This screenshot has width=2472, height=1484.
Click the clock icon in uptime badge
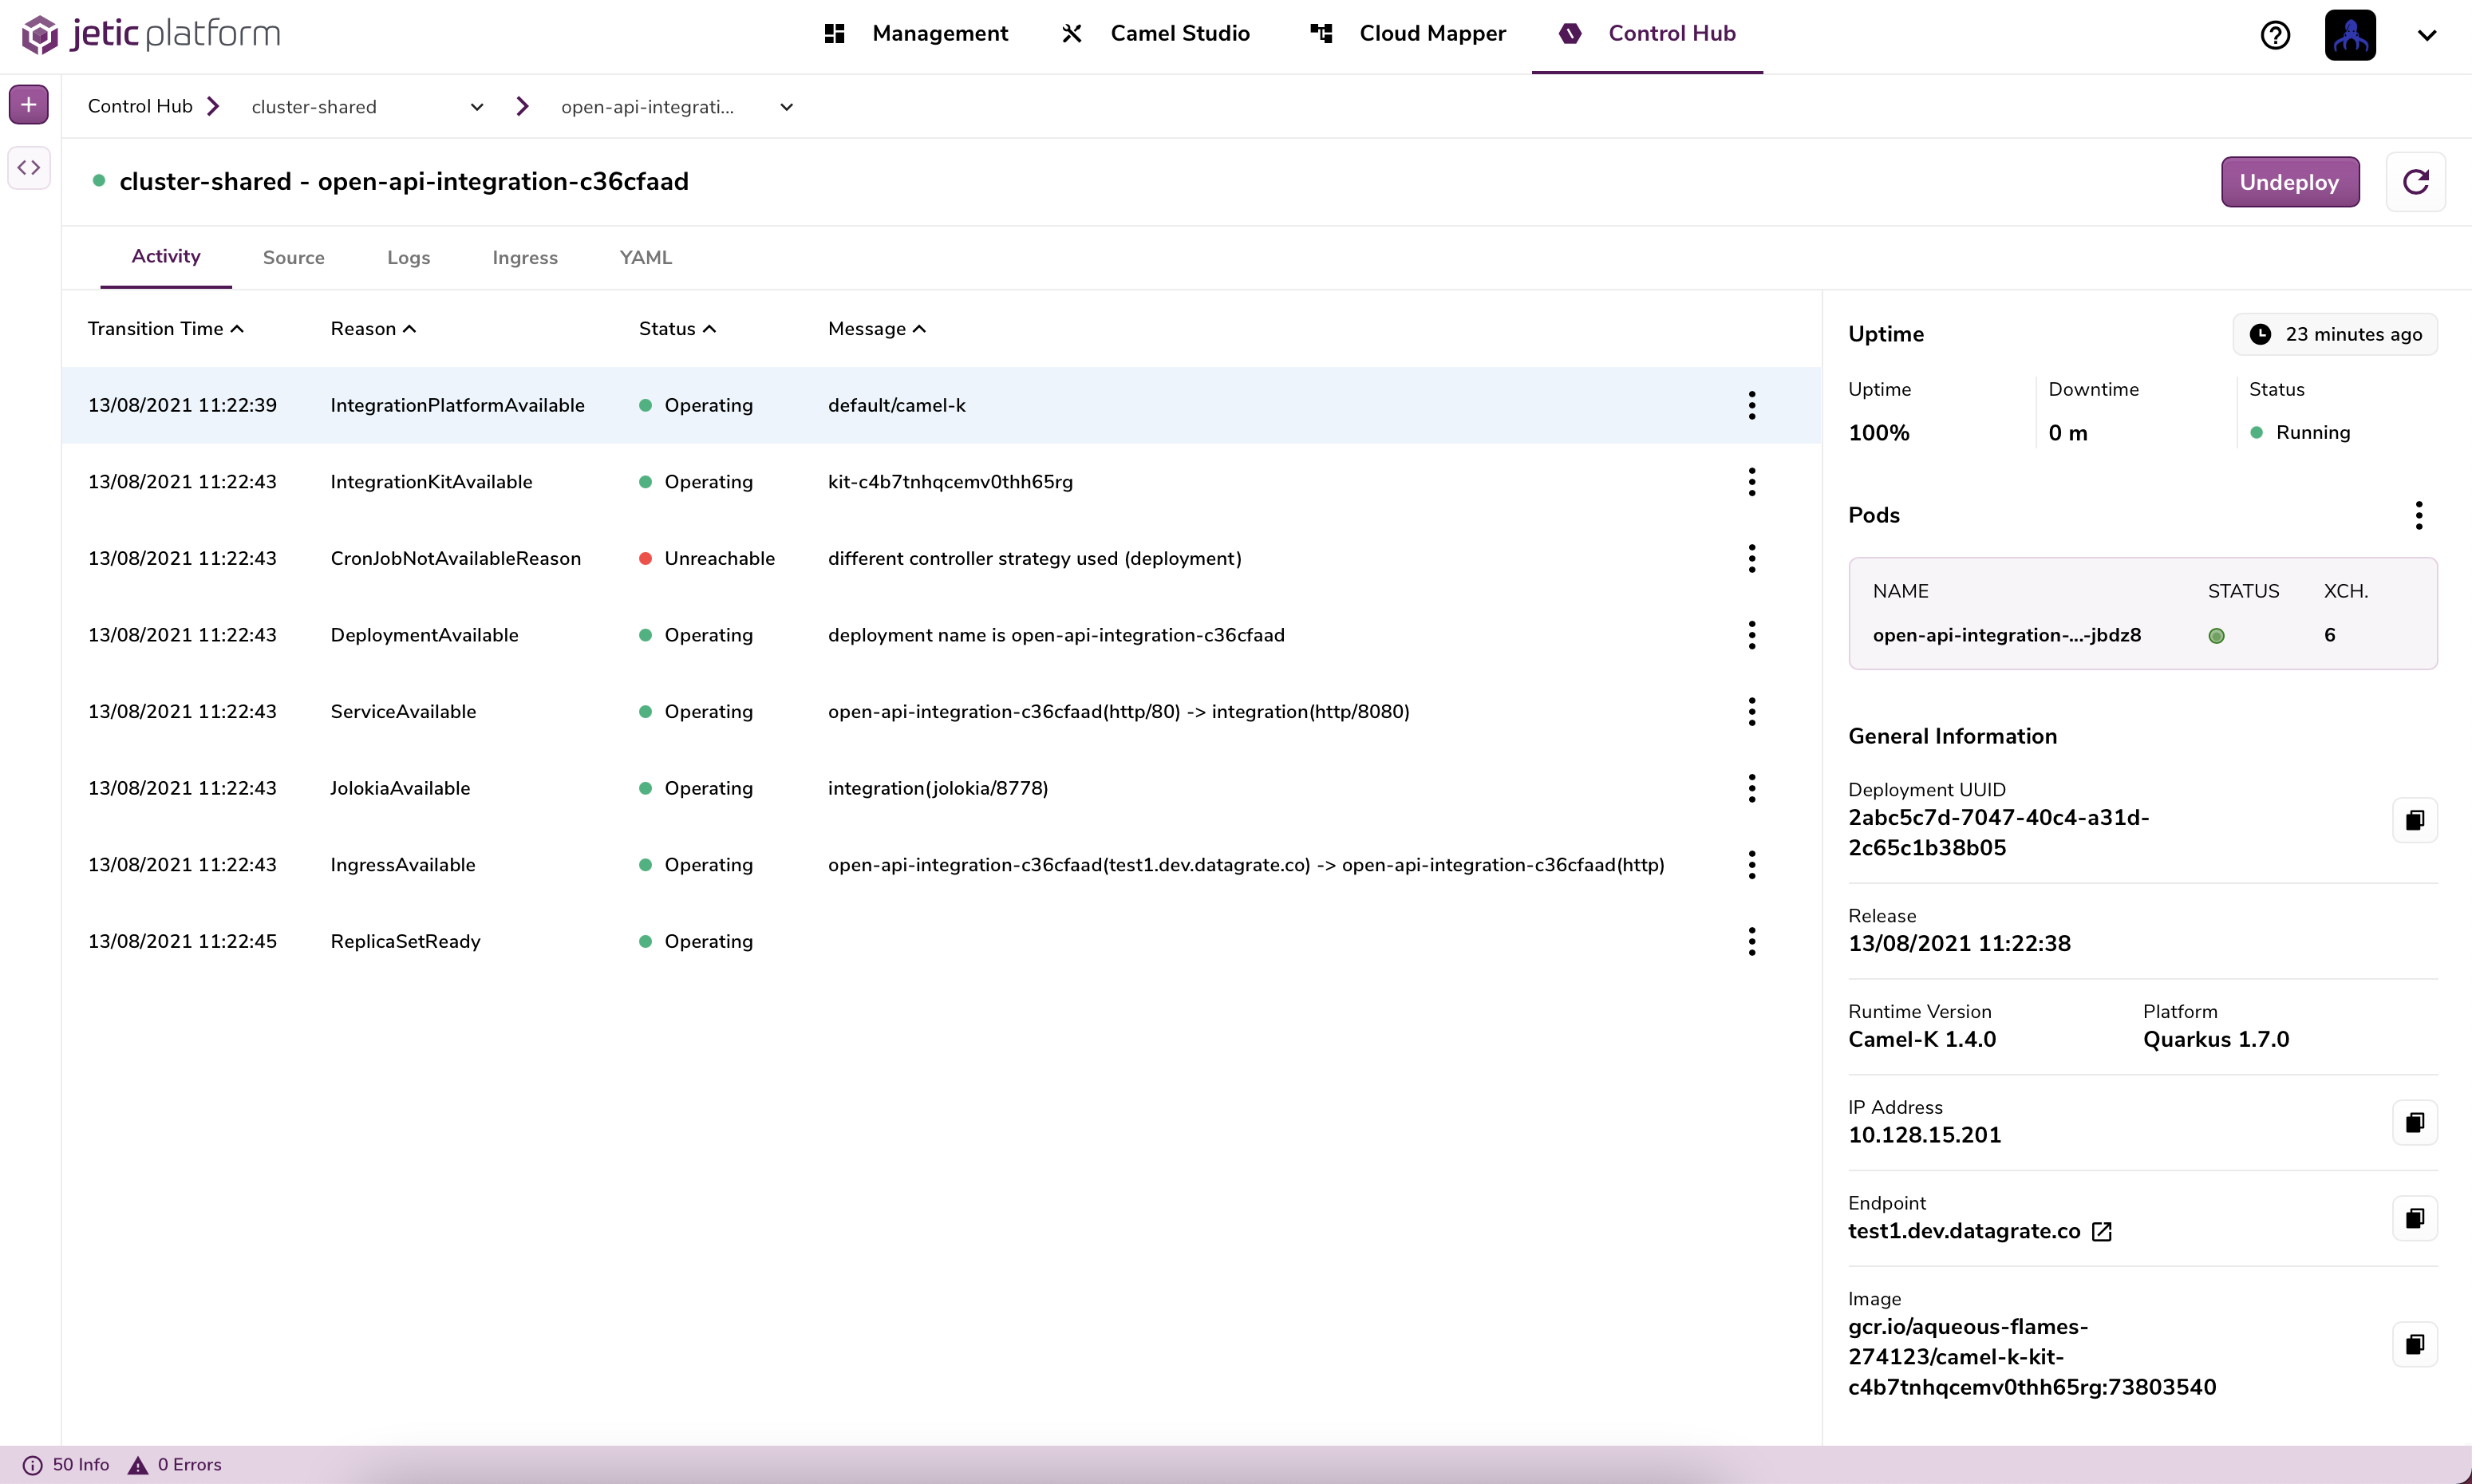click(2260, 334)
